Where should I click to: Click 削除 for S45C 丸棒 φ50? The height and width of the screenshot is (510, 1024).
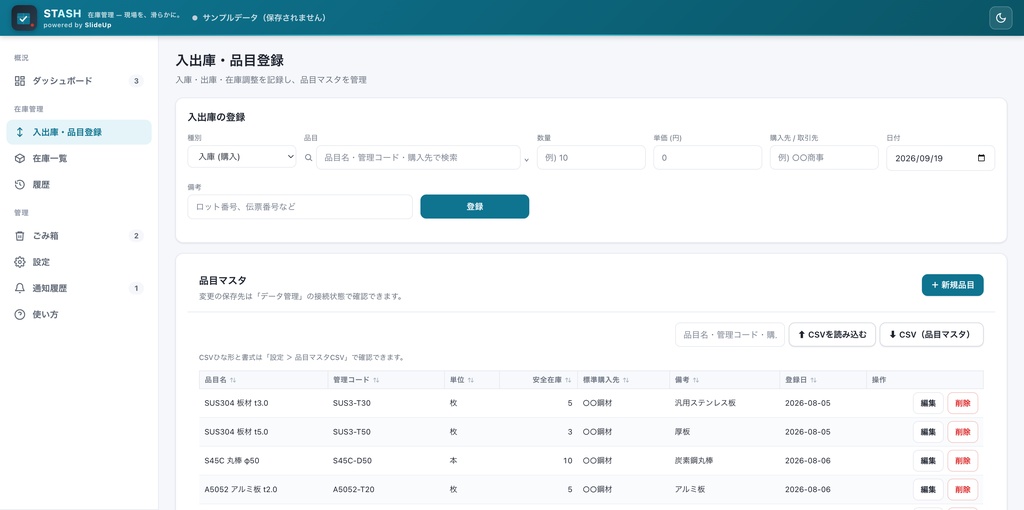pyautogui.click(x=963, y=460)
